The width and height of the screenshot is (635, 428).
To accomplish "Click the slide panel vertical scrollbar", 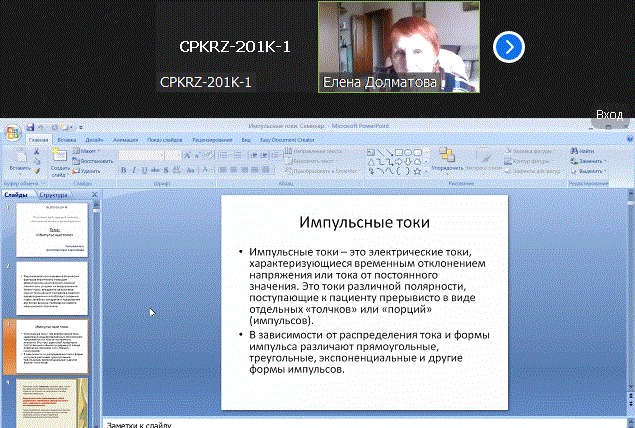I will pos(96,316).
